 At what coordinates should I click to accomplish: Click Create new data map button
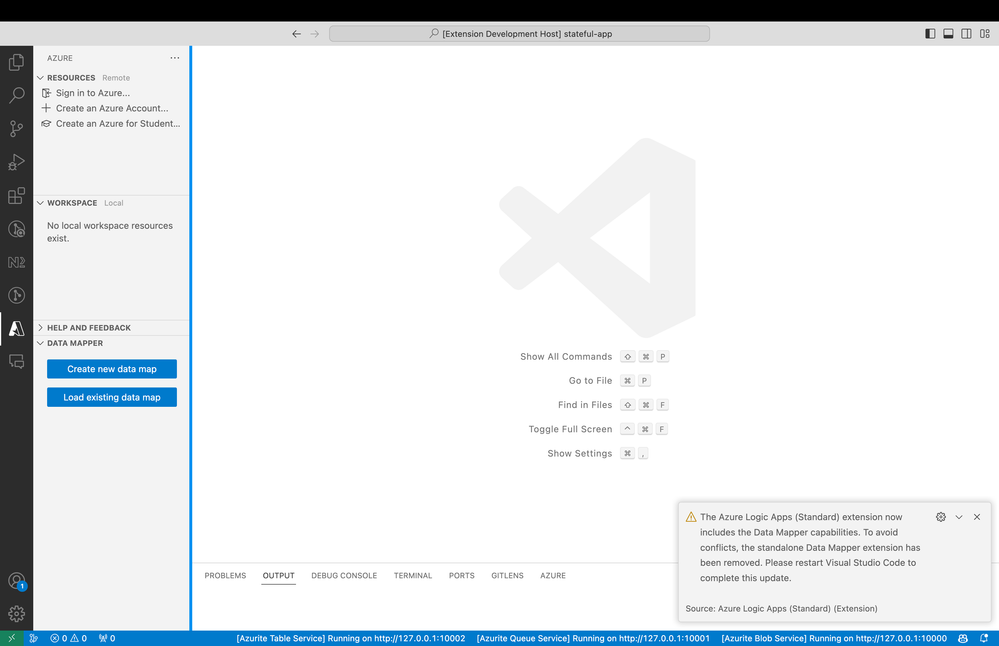click(x=112, y=369)
